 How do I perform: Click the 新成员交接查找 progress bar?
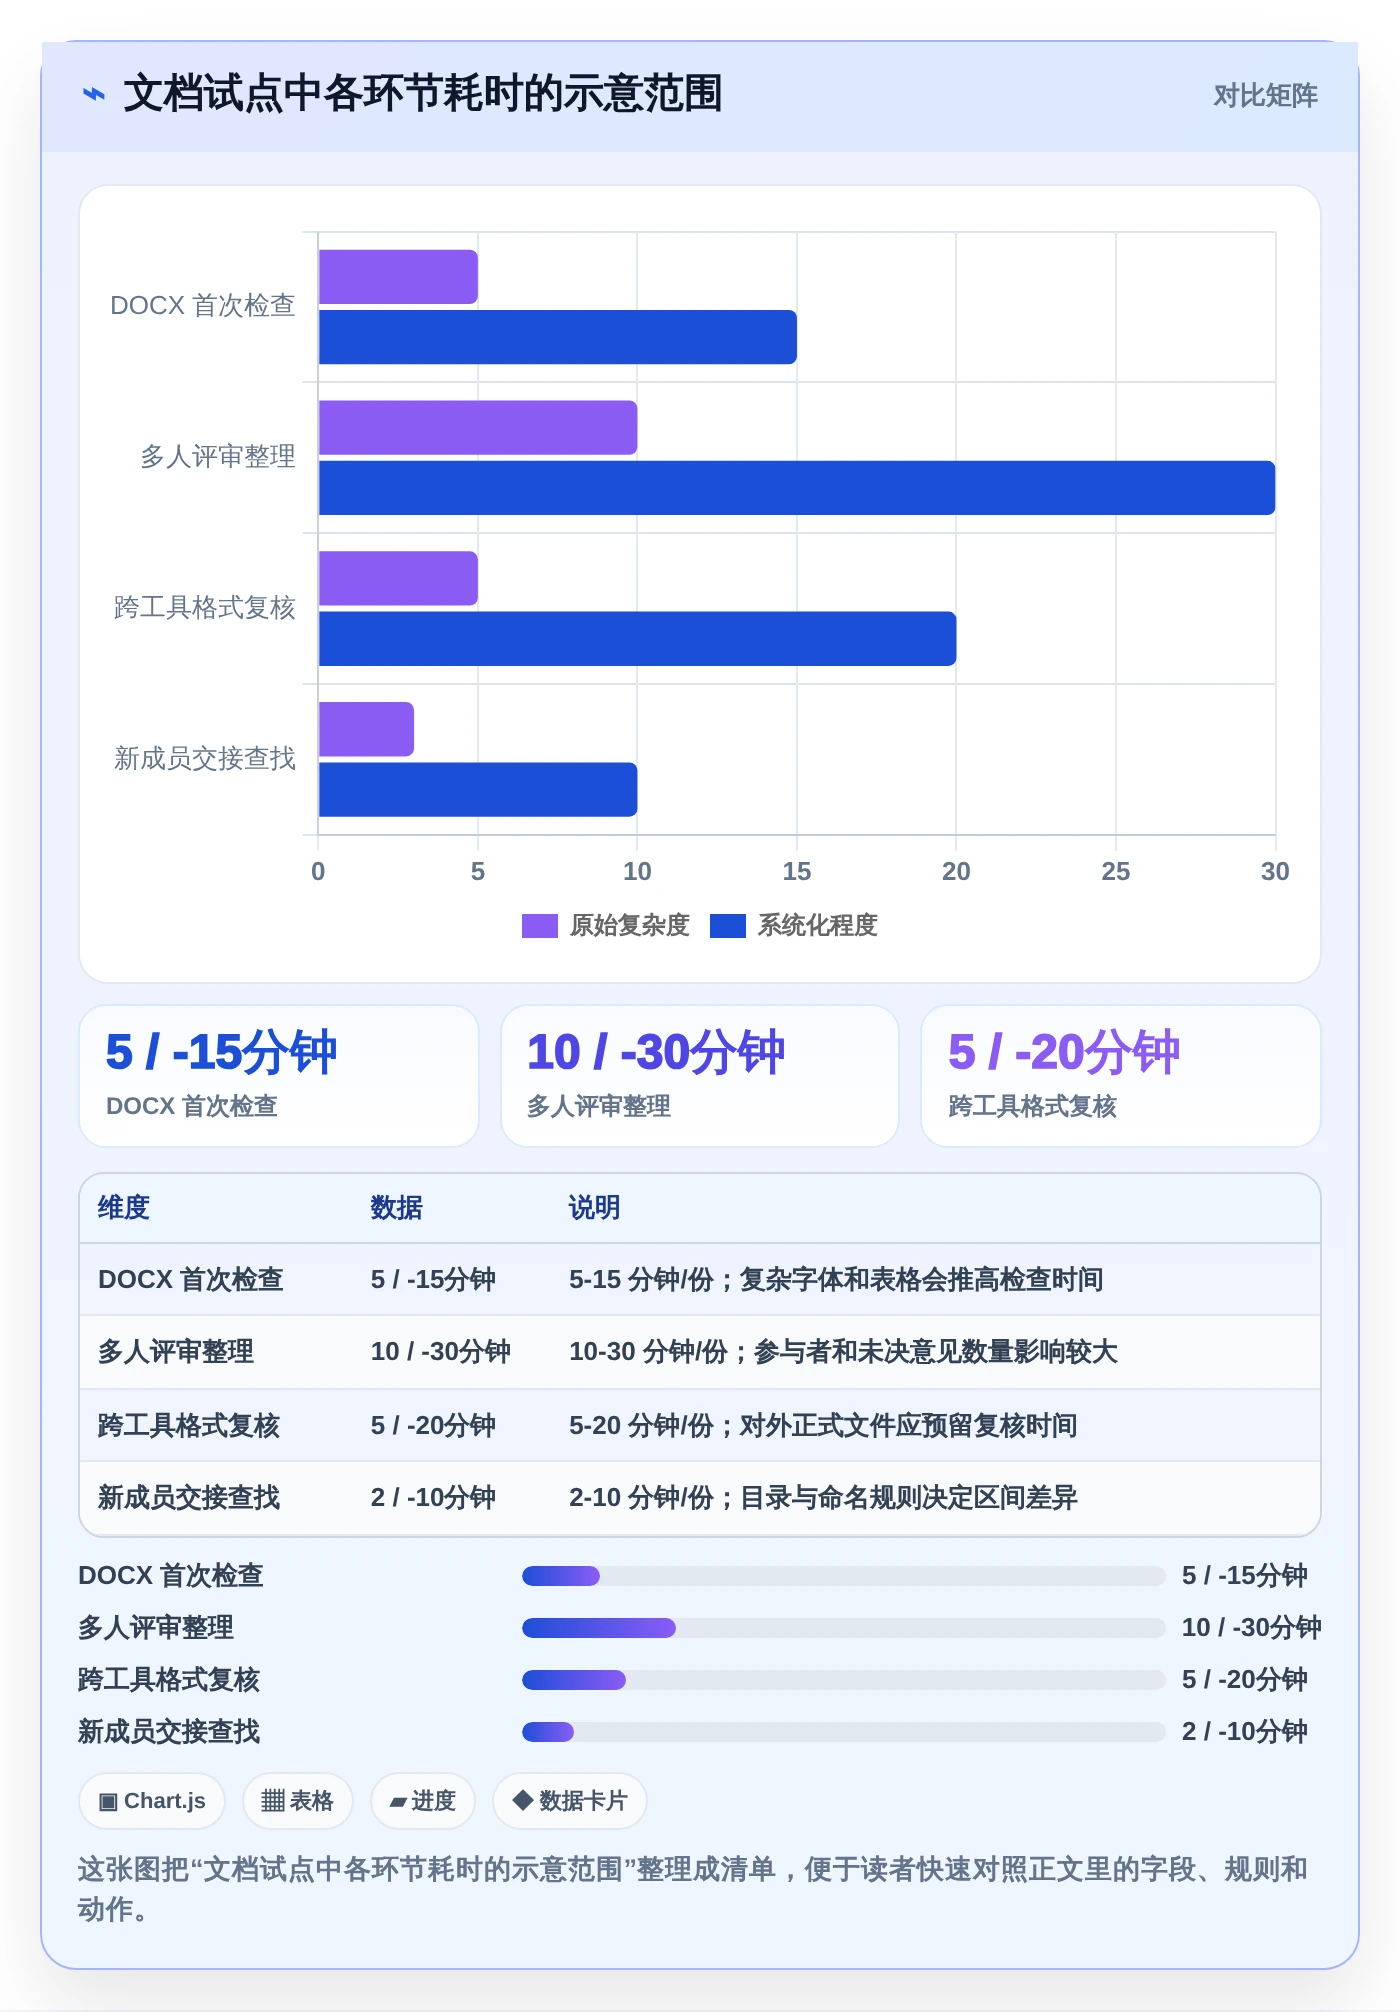click(844, 1732)
